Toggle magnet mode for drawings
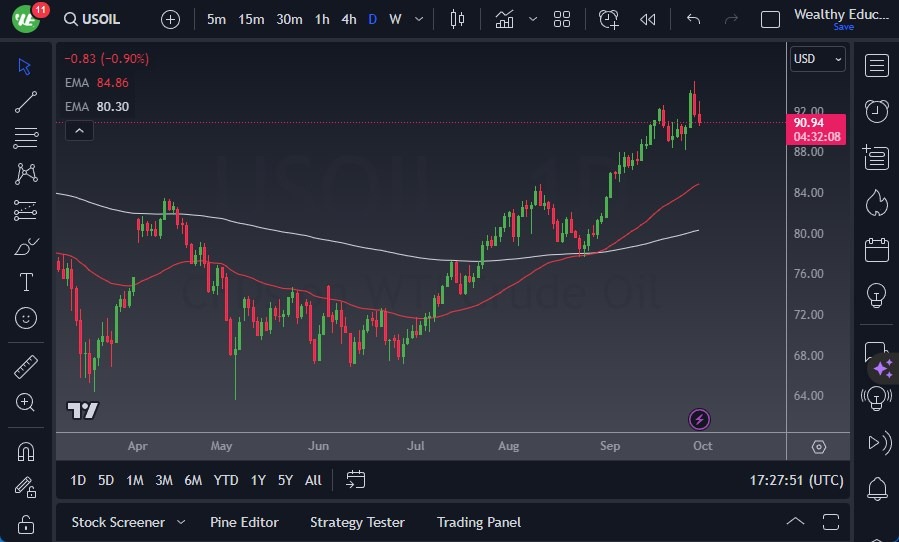 (26, 451)
